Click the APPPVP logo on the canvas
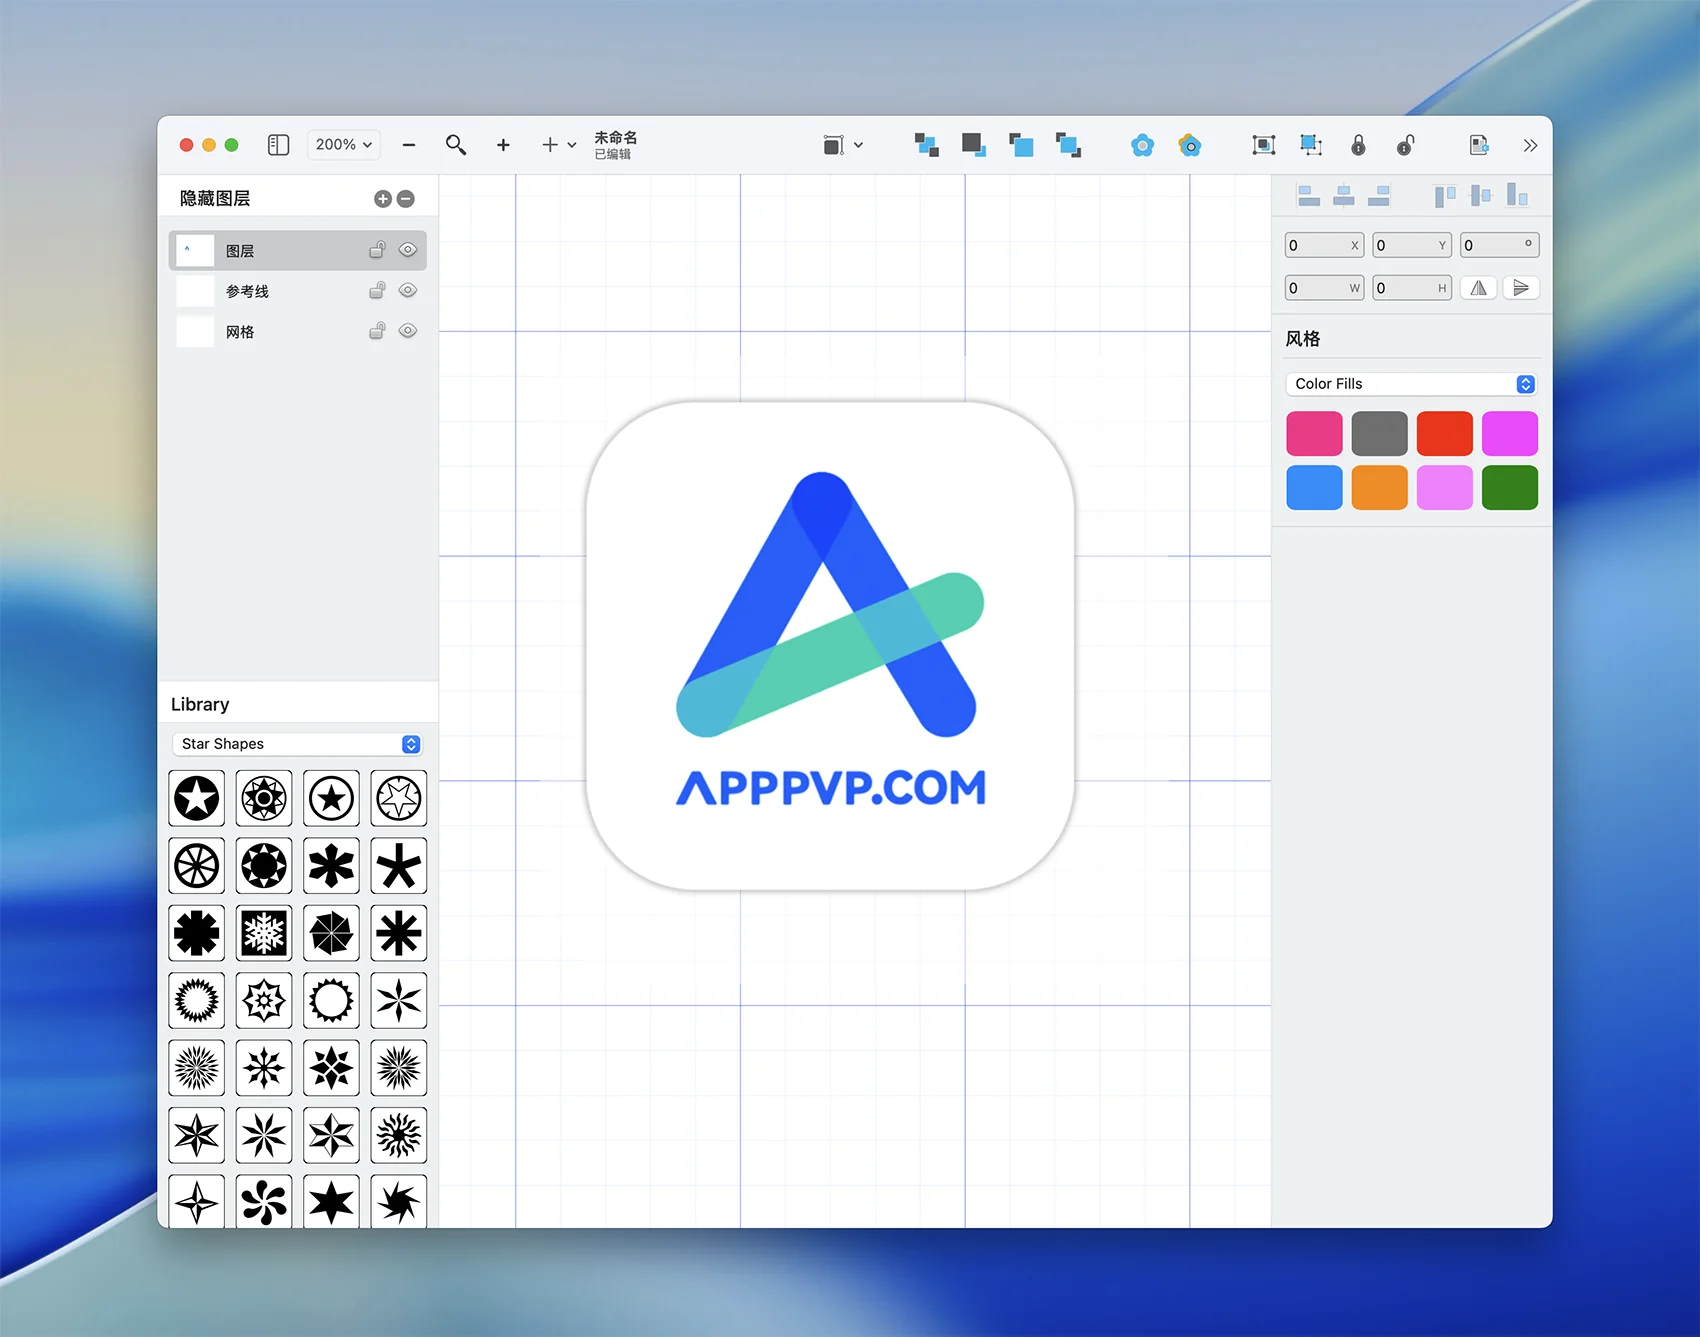 tap(830, 645)
